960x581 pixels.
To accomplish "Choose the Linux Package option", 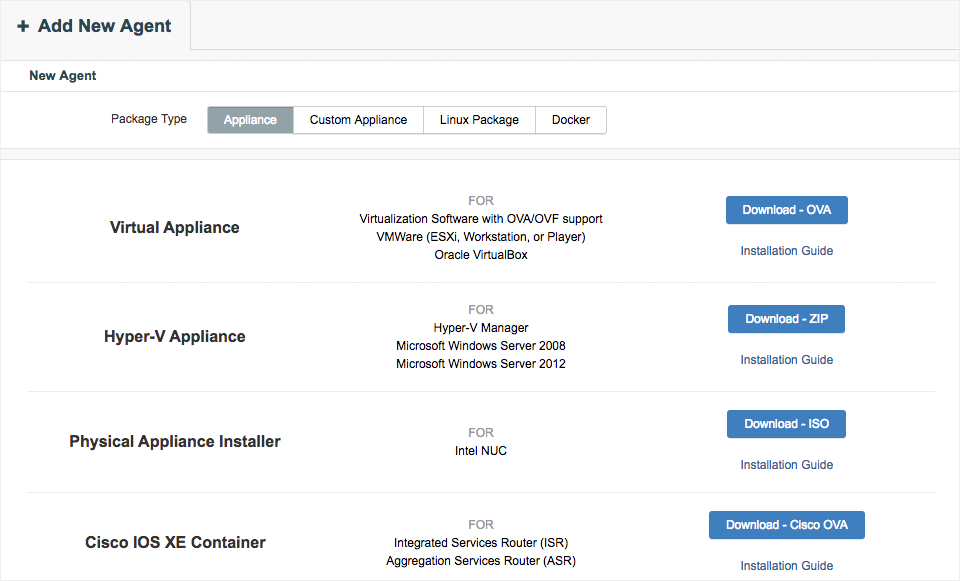I will pyautogui.click(x=479, y=120).
